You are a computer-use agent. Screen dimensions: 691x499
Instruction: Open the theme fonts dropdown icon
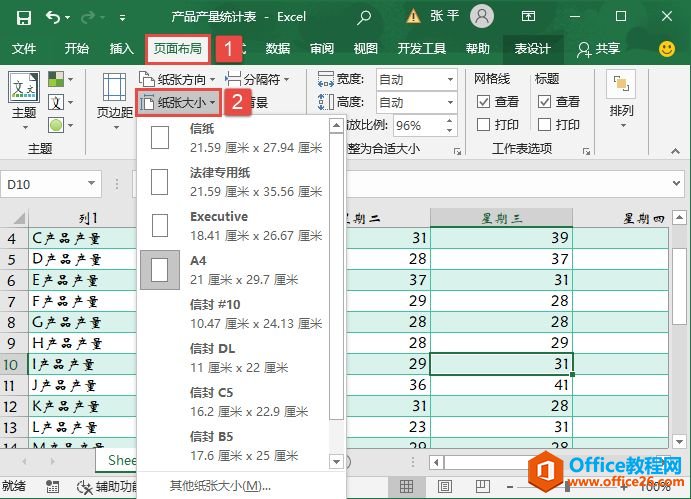pyautogui.click(x=60, y=102)
